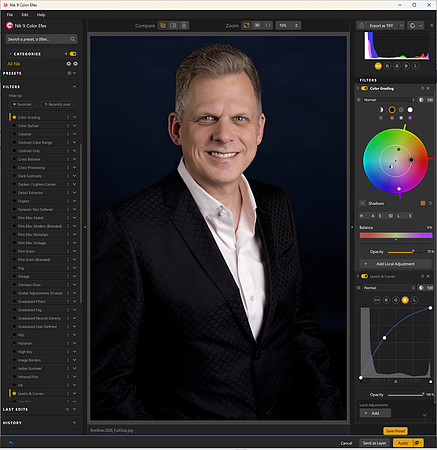Expand the Presets section chevron
Screen dimensions: 437x450
(75, 73)
